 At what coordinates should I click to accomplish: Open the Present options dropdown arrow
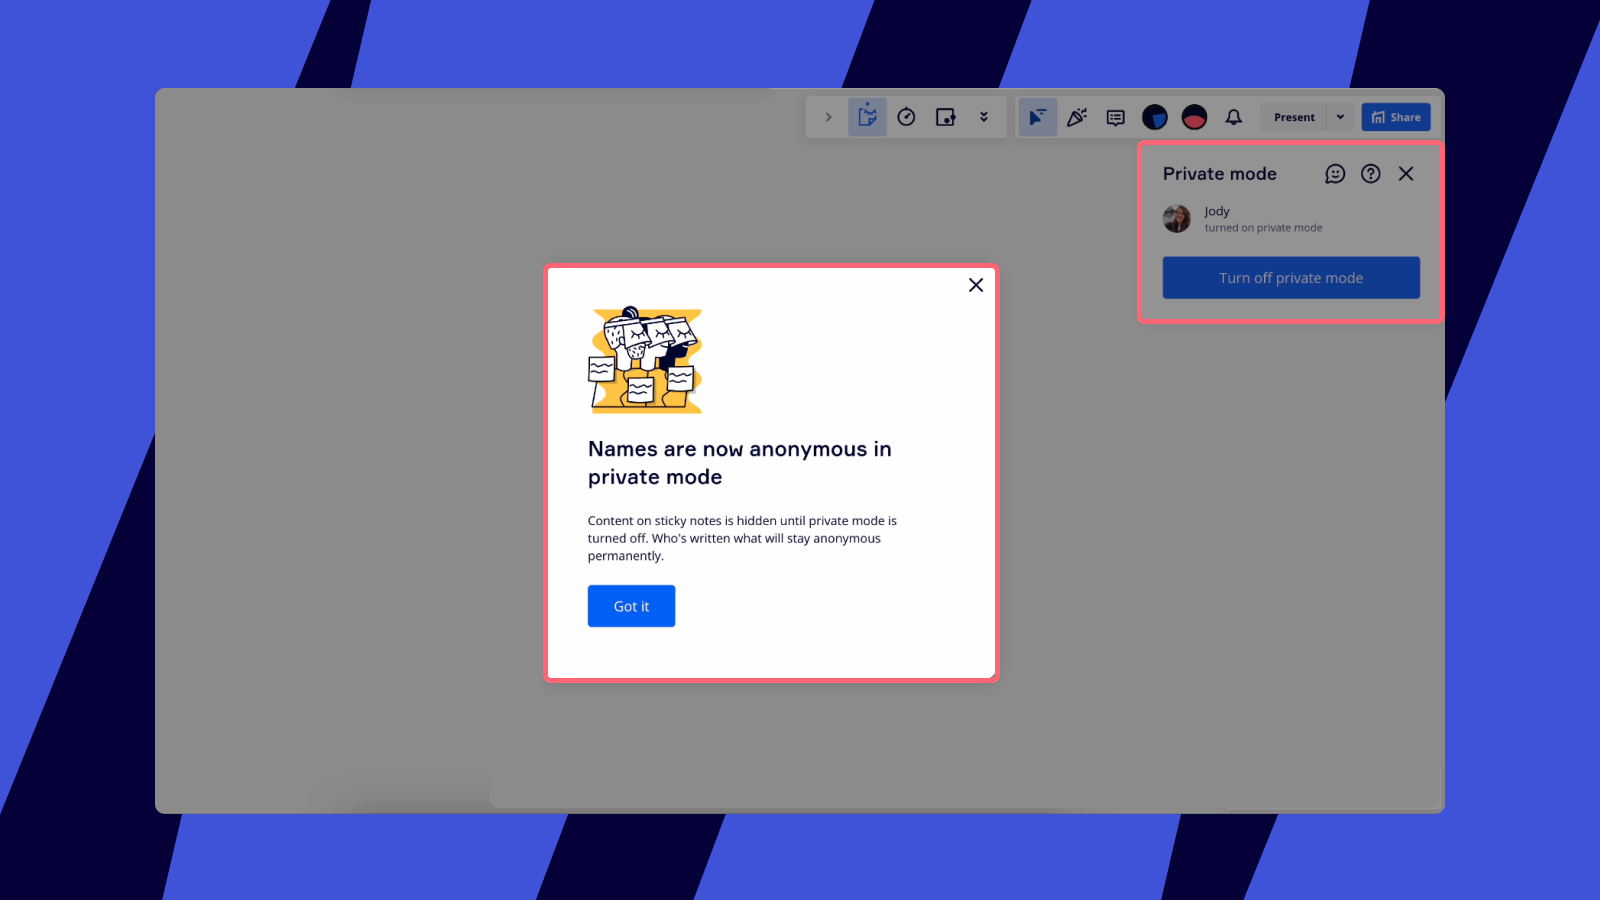1340,117
